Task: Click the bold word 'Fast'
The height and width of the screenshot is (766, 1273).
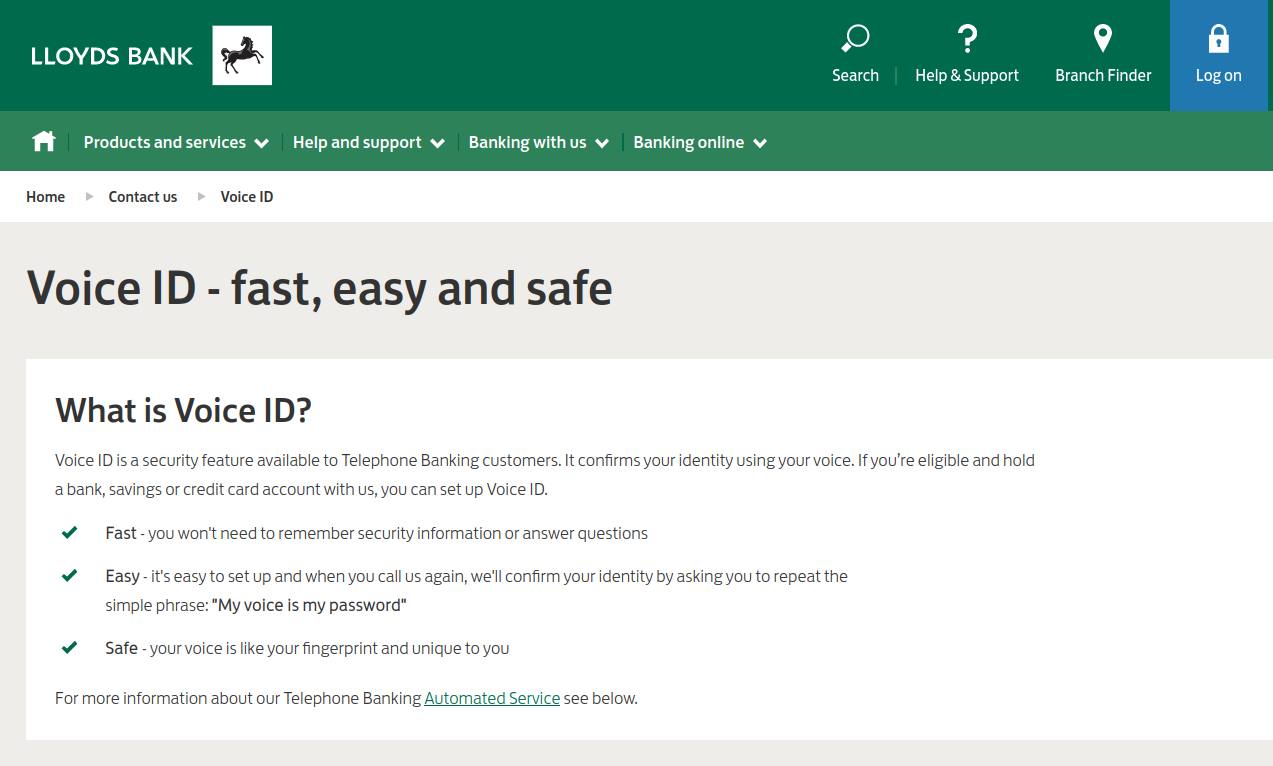Action: point(121,533)
